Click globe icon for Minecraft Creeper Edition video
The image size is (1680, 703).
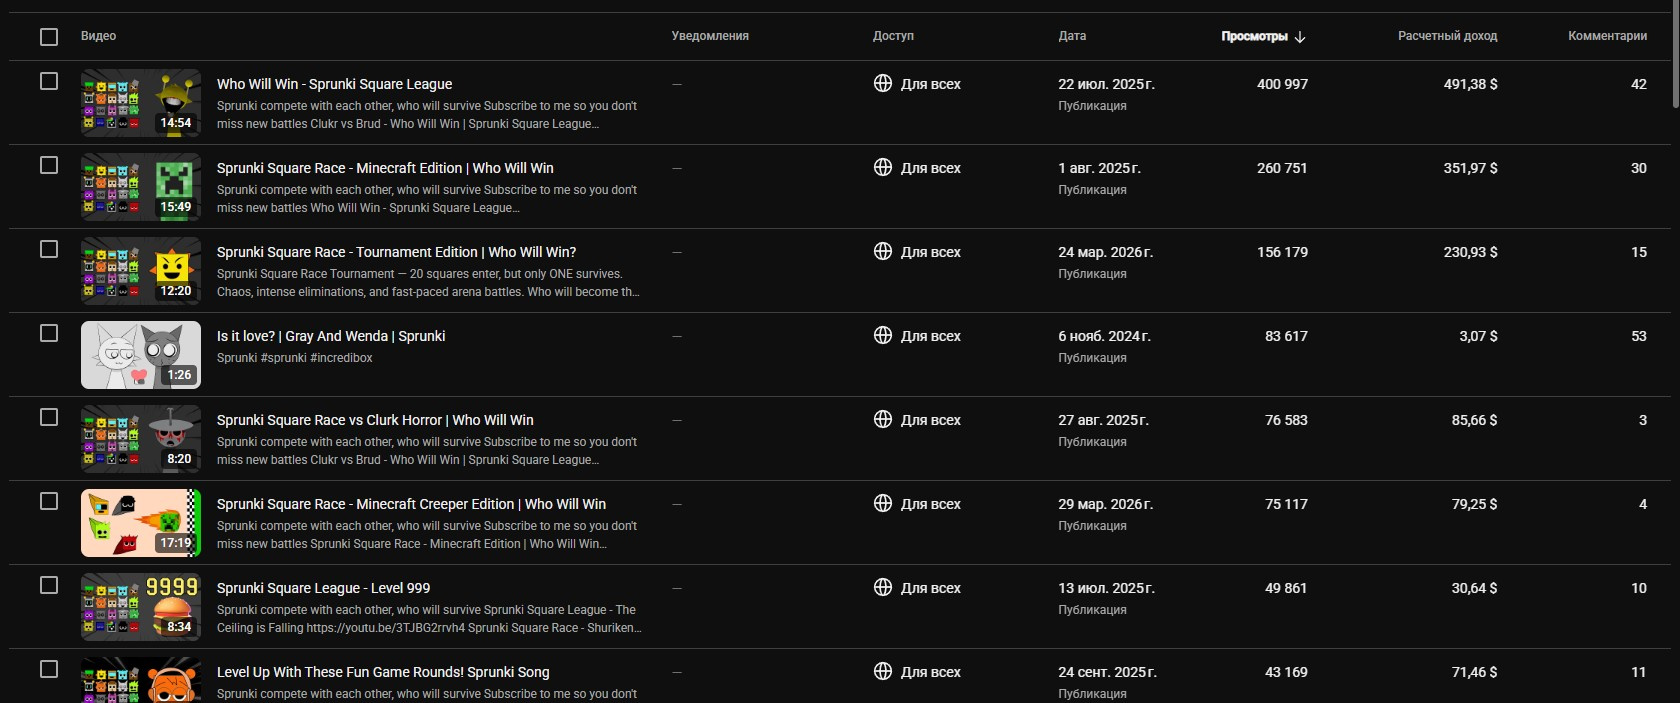pos(883,504)
